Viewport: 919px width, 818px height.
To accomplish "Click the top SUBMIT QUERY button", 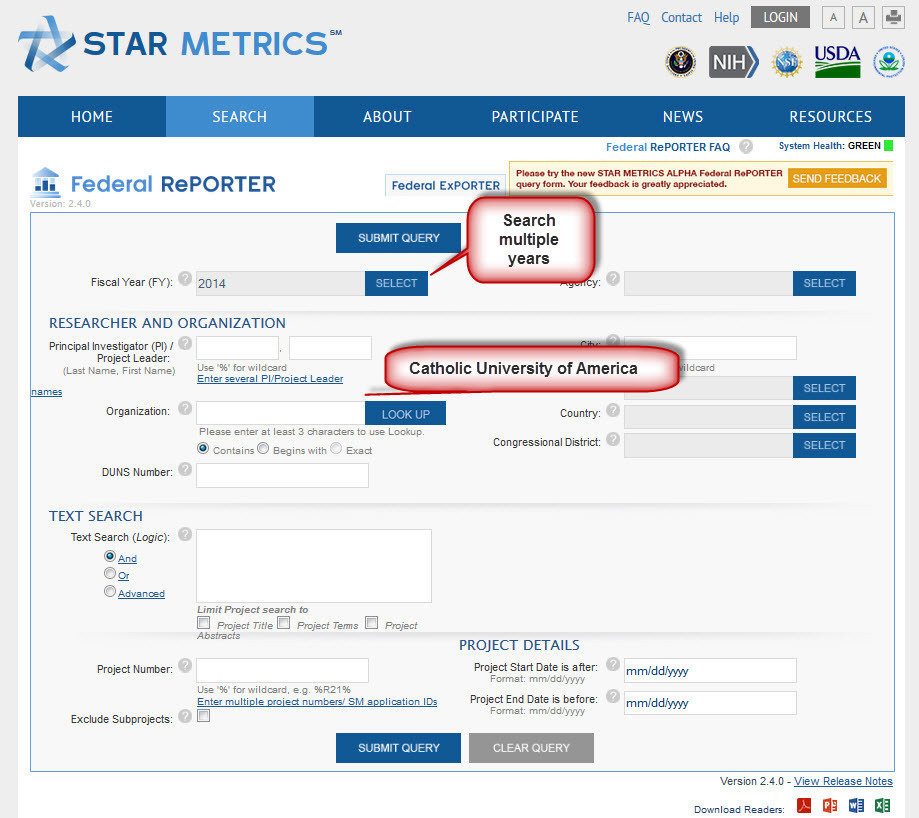I will click(x=399, y=238).
